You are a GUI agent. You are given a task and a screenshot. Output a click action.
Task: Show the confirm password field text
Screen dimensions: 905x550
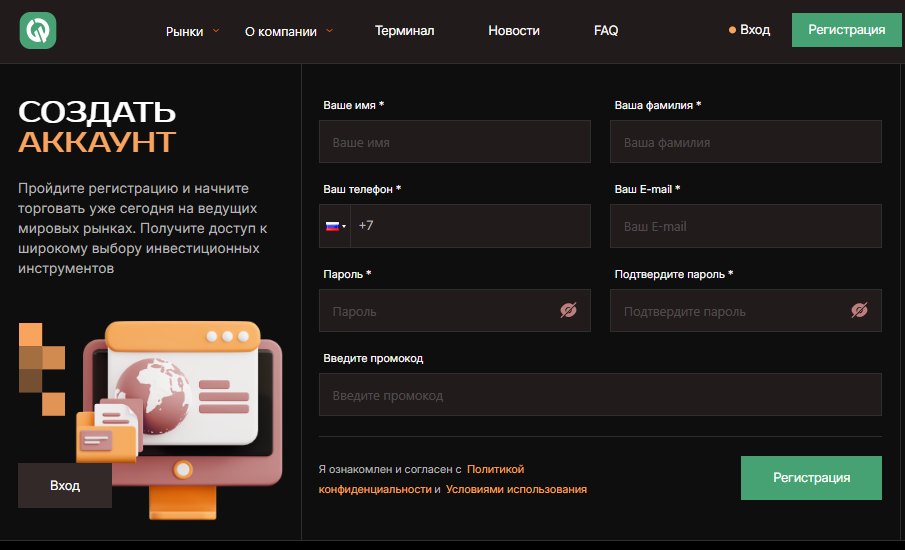(x=859, y=311)
